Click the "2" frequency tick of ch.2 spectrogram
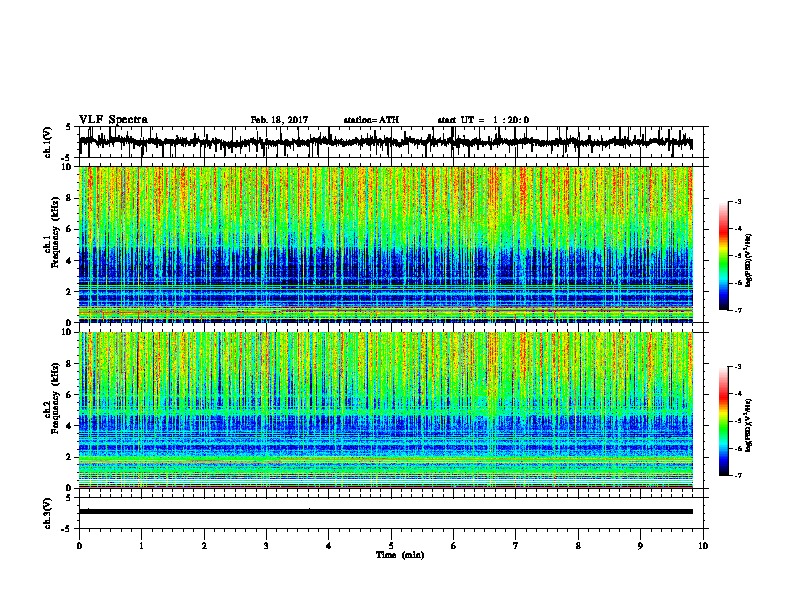The width and height of the screenshot is (792, 612). click(x=70, y=457)
